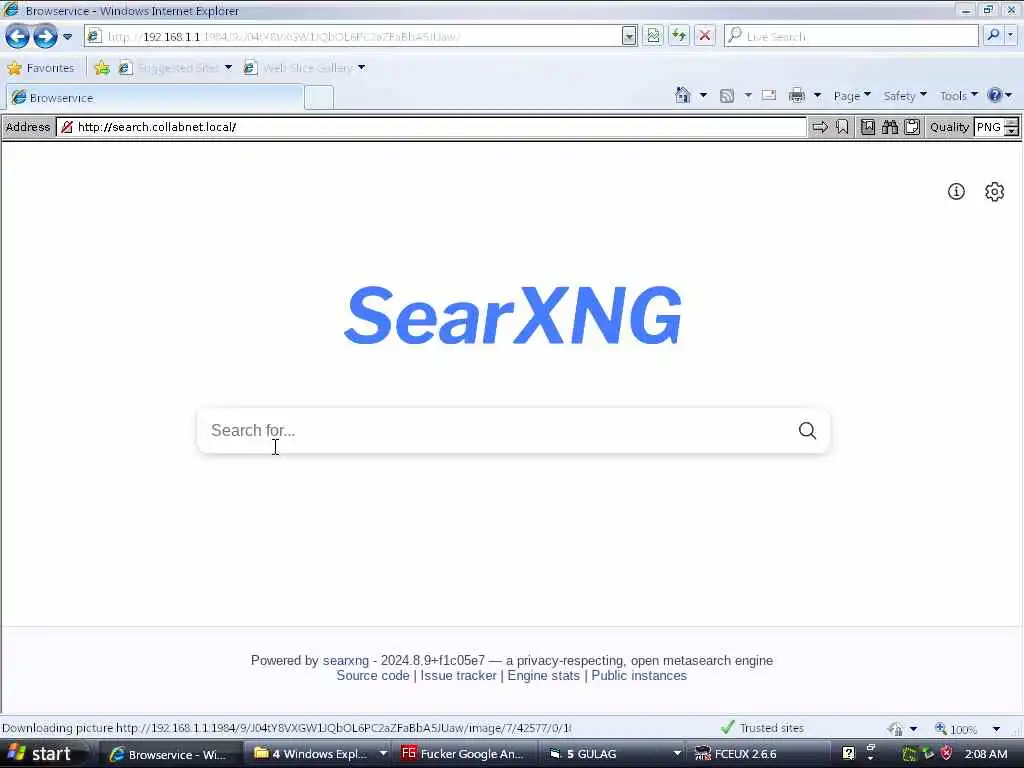Click the red shield security tray icon

[946, 754]
